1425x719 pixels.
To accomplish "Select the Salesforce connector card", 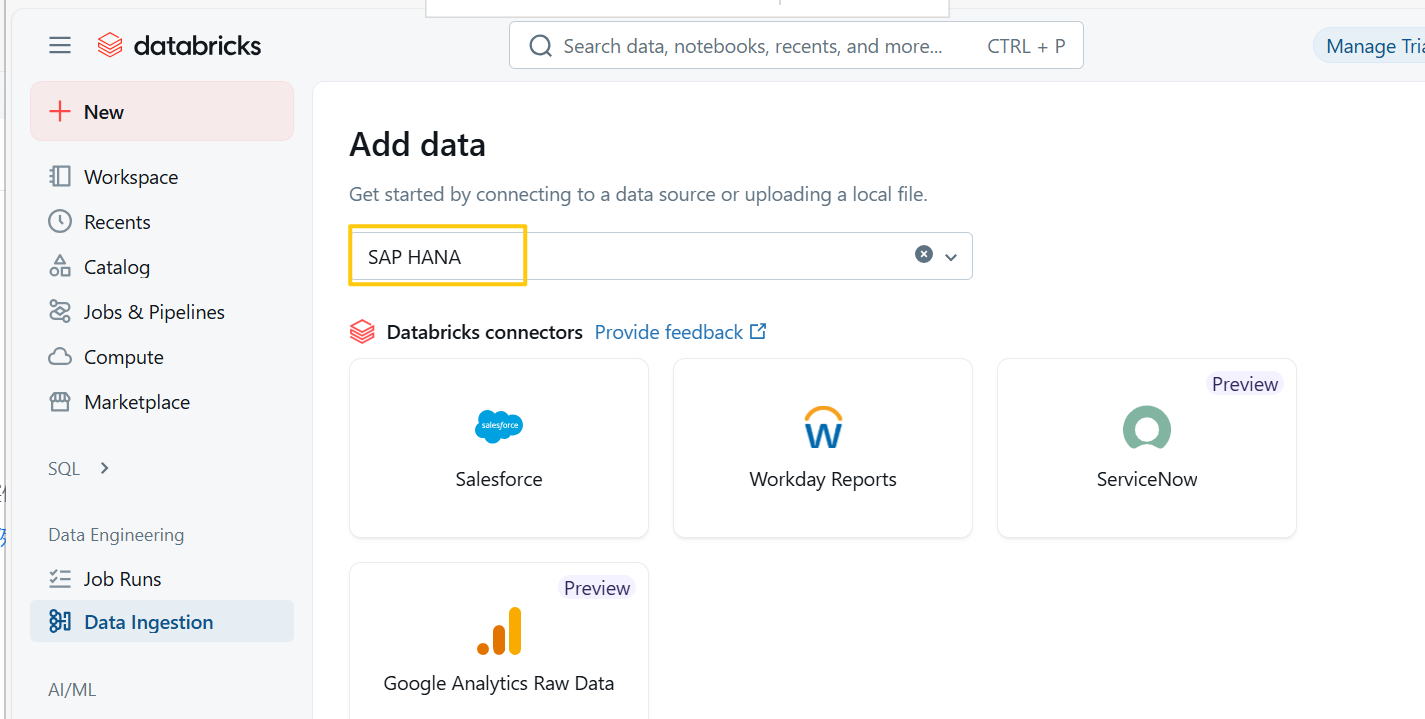I will [x=499, y=448].
